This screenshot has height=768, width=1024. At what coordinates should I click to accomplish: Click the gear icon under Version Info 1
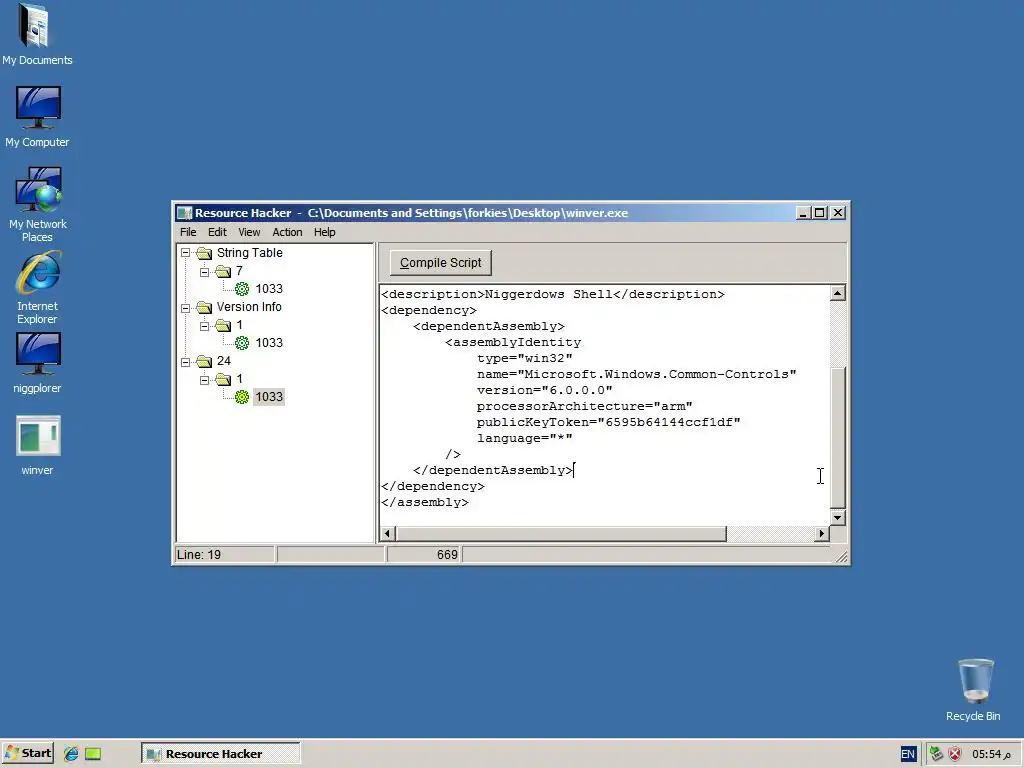point(242,343)
